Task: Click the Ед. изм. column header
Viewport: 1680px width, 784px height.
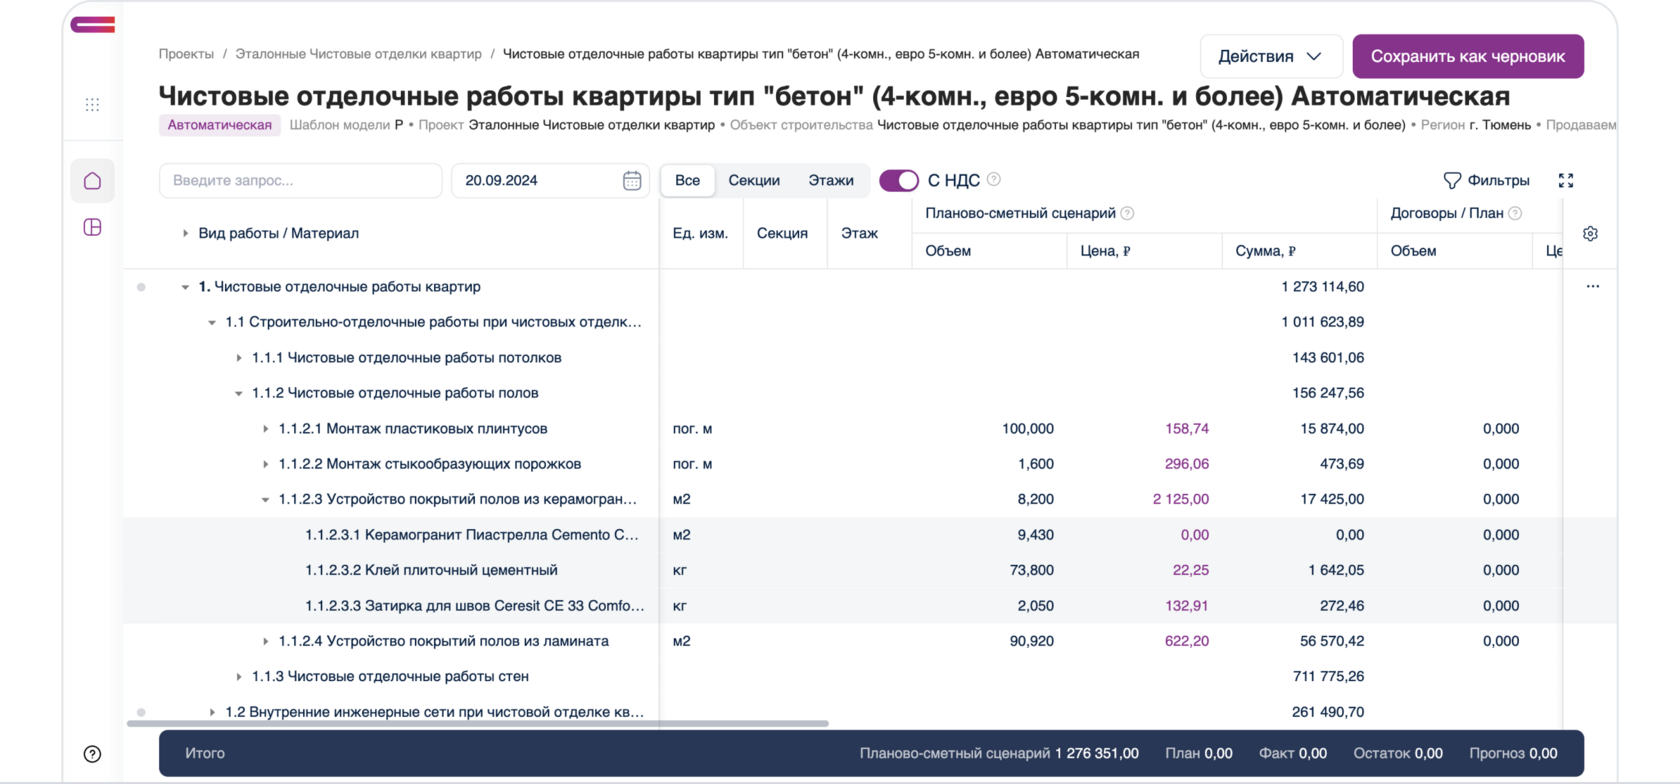Action: coord(700,233)
